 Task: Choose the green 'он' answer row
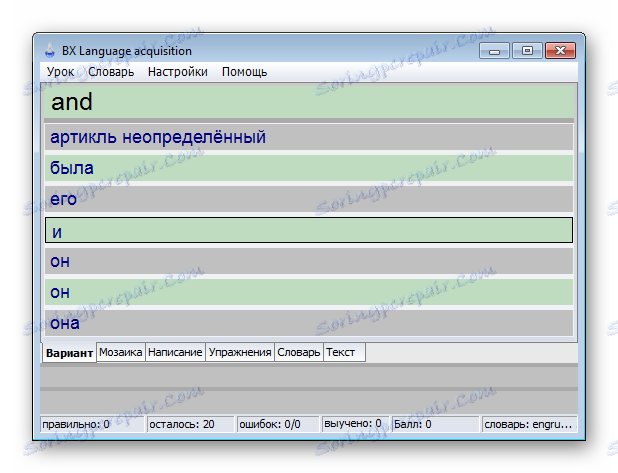309,292
